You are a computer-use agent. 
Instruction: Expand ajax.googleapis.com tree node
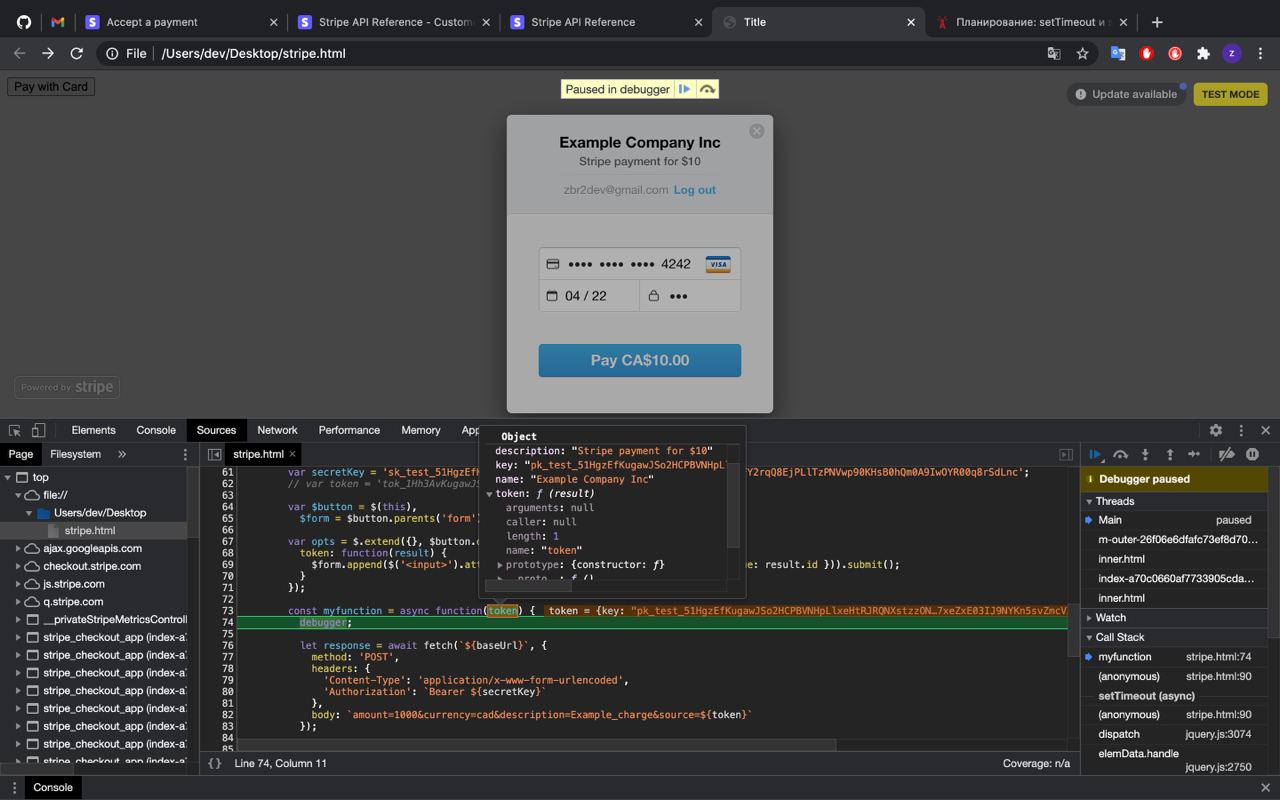[18, 548]
